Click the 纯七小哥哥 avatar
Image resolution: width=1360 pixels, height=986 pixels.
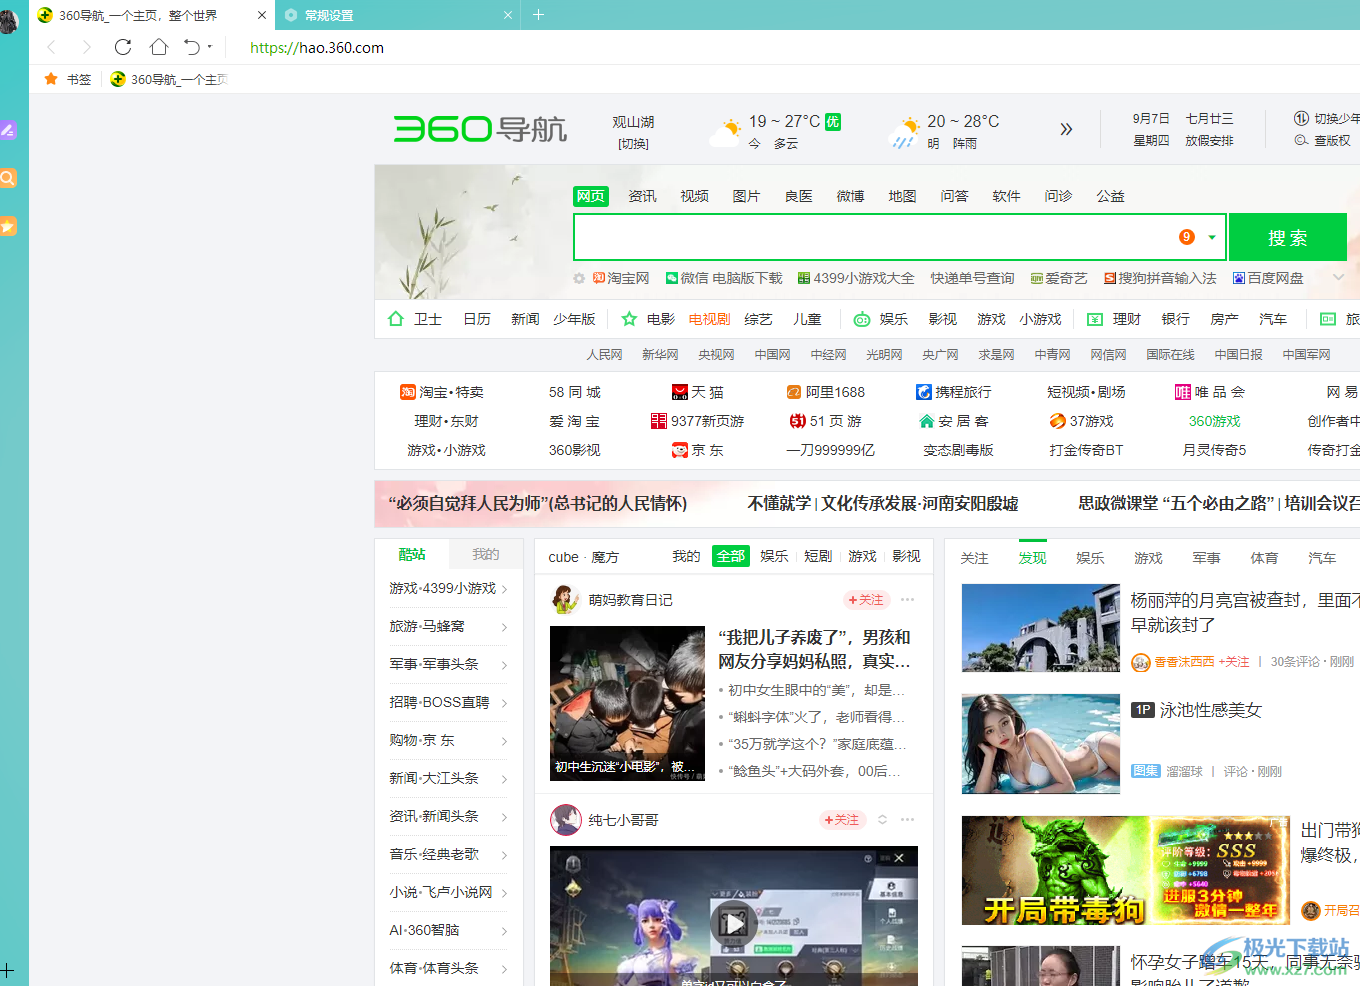566,820
